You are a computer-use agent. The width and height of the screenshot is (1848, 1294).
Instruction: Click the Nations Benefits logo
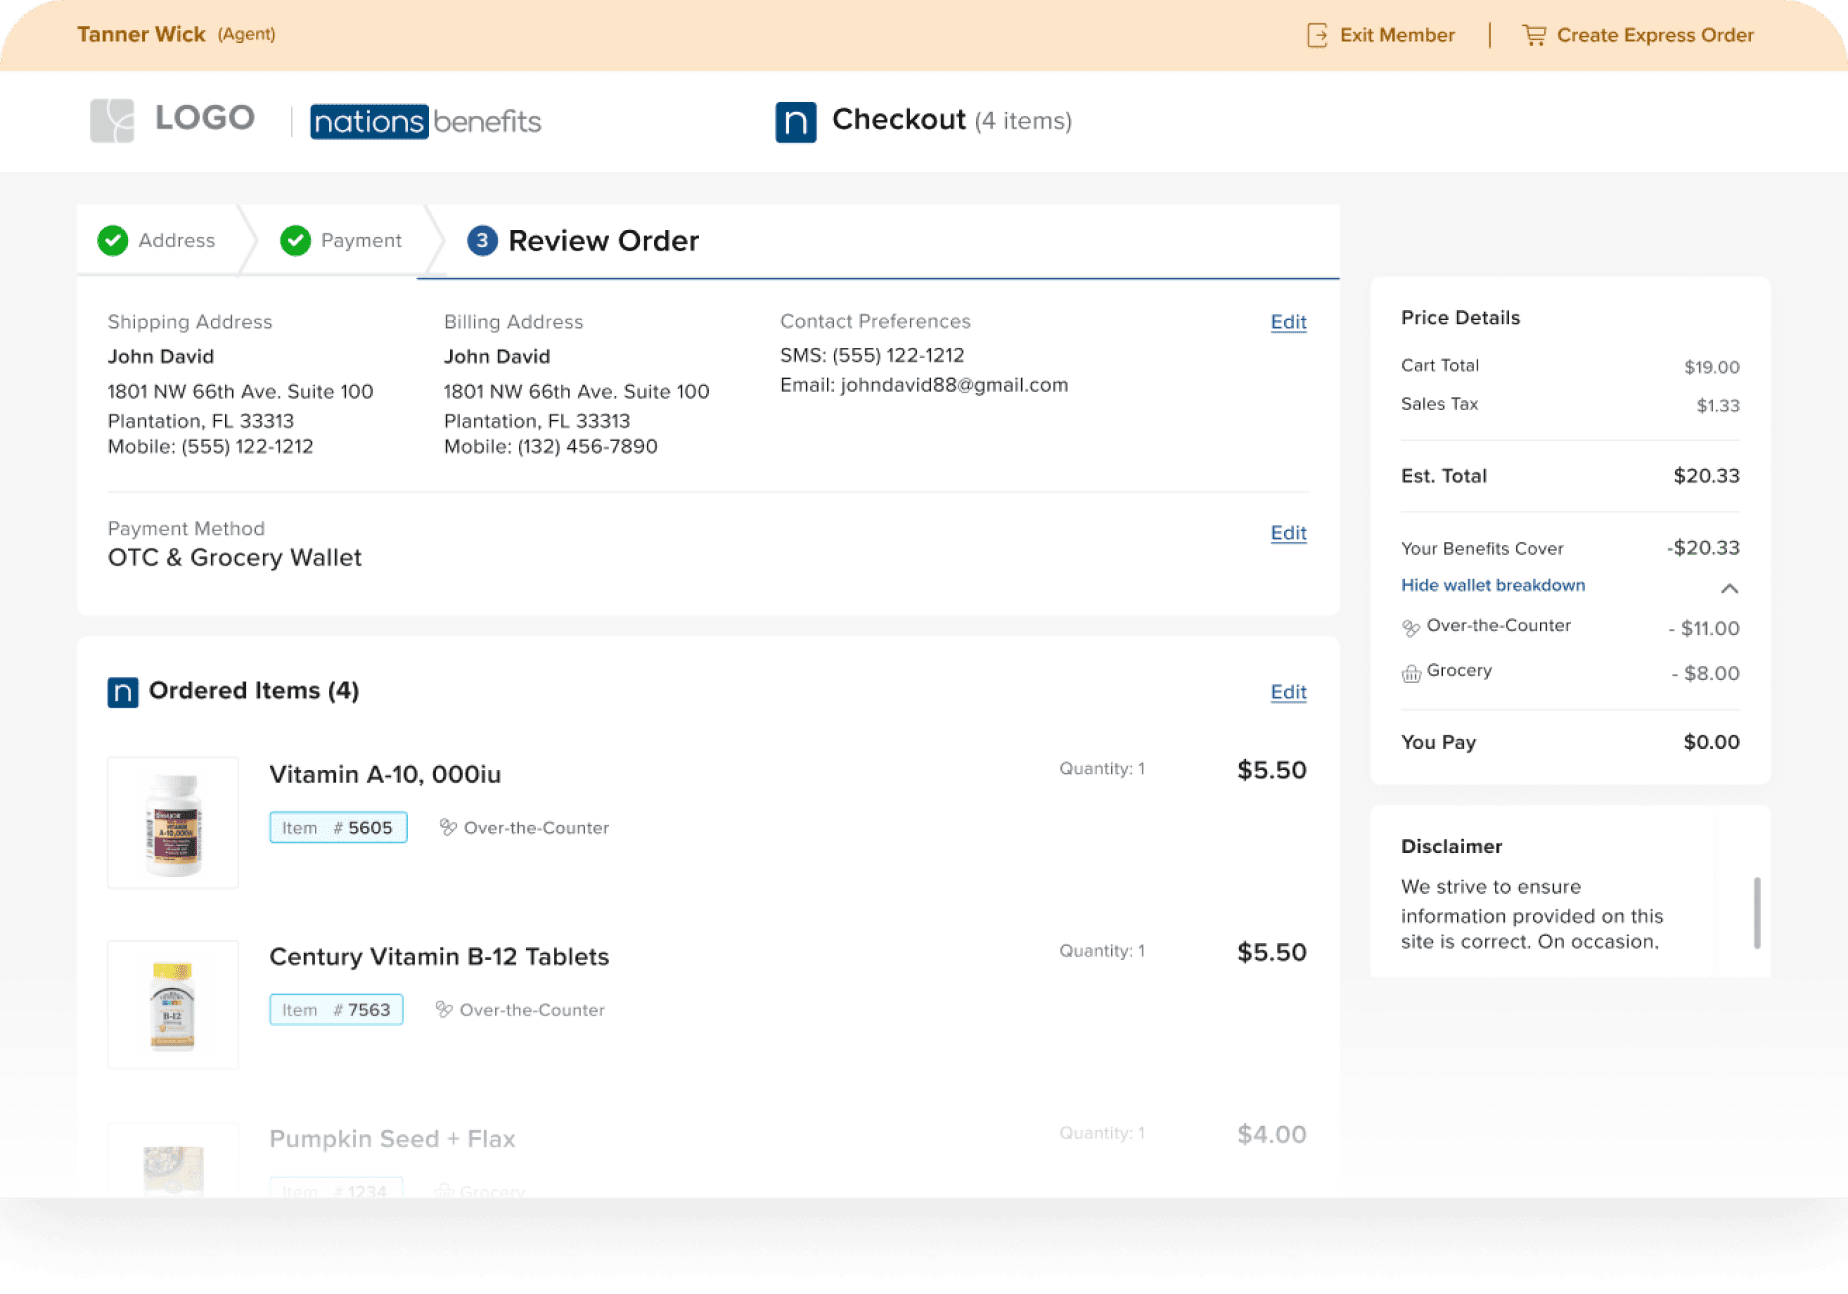pos(425,122)
